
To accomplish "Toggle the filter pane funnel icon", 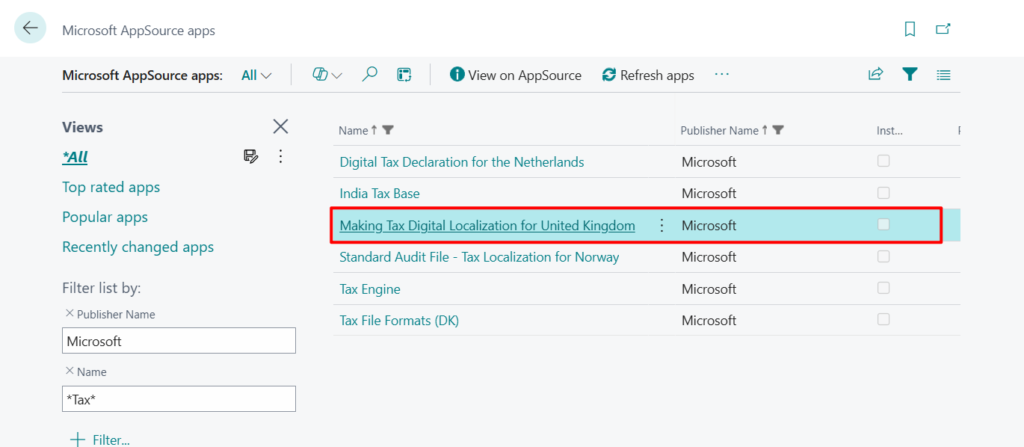I will click(x=909, y=74).
